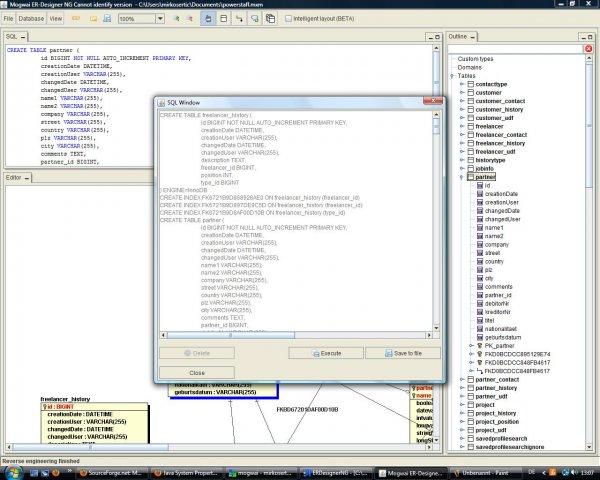Open Java System Properties taskbar item

[186, 473]
